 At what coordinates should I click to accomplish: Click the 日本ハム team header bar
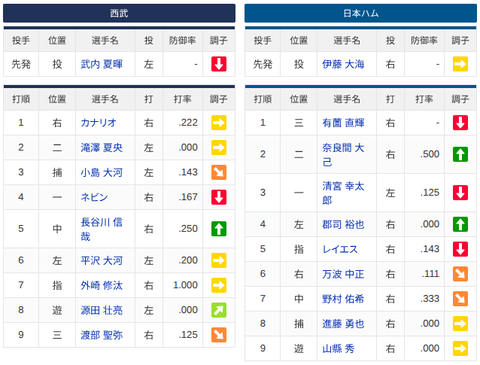(x=361, y=13)
